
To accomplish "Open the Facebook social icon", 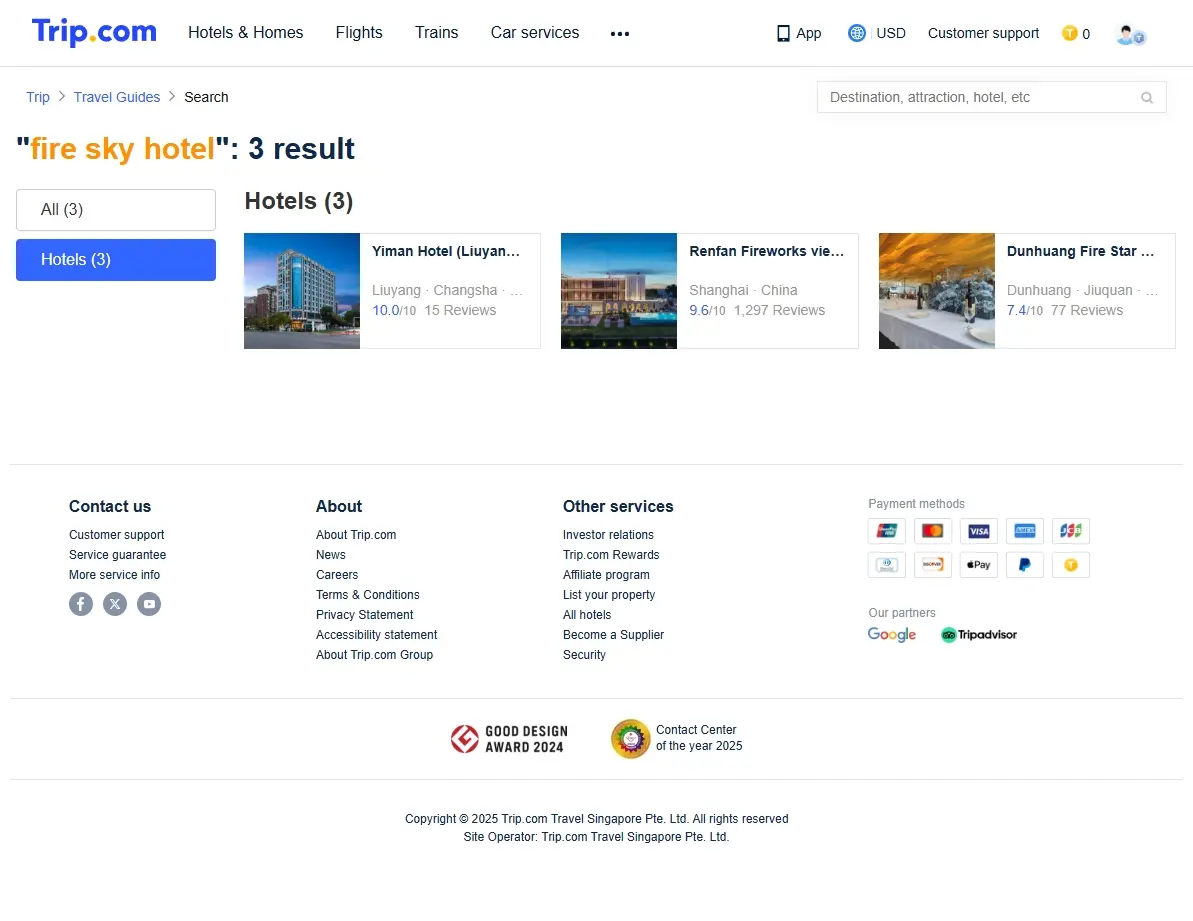I will pos(81,604).
